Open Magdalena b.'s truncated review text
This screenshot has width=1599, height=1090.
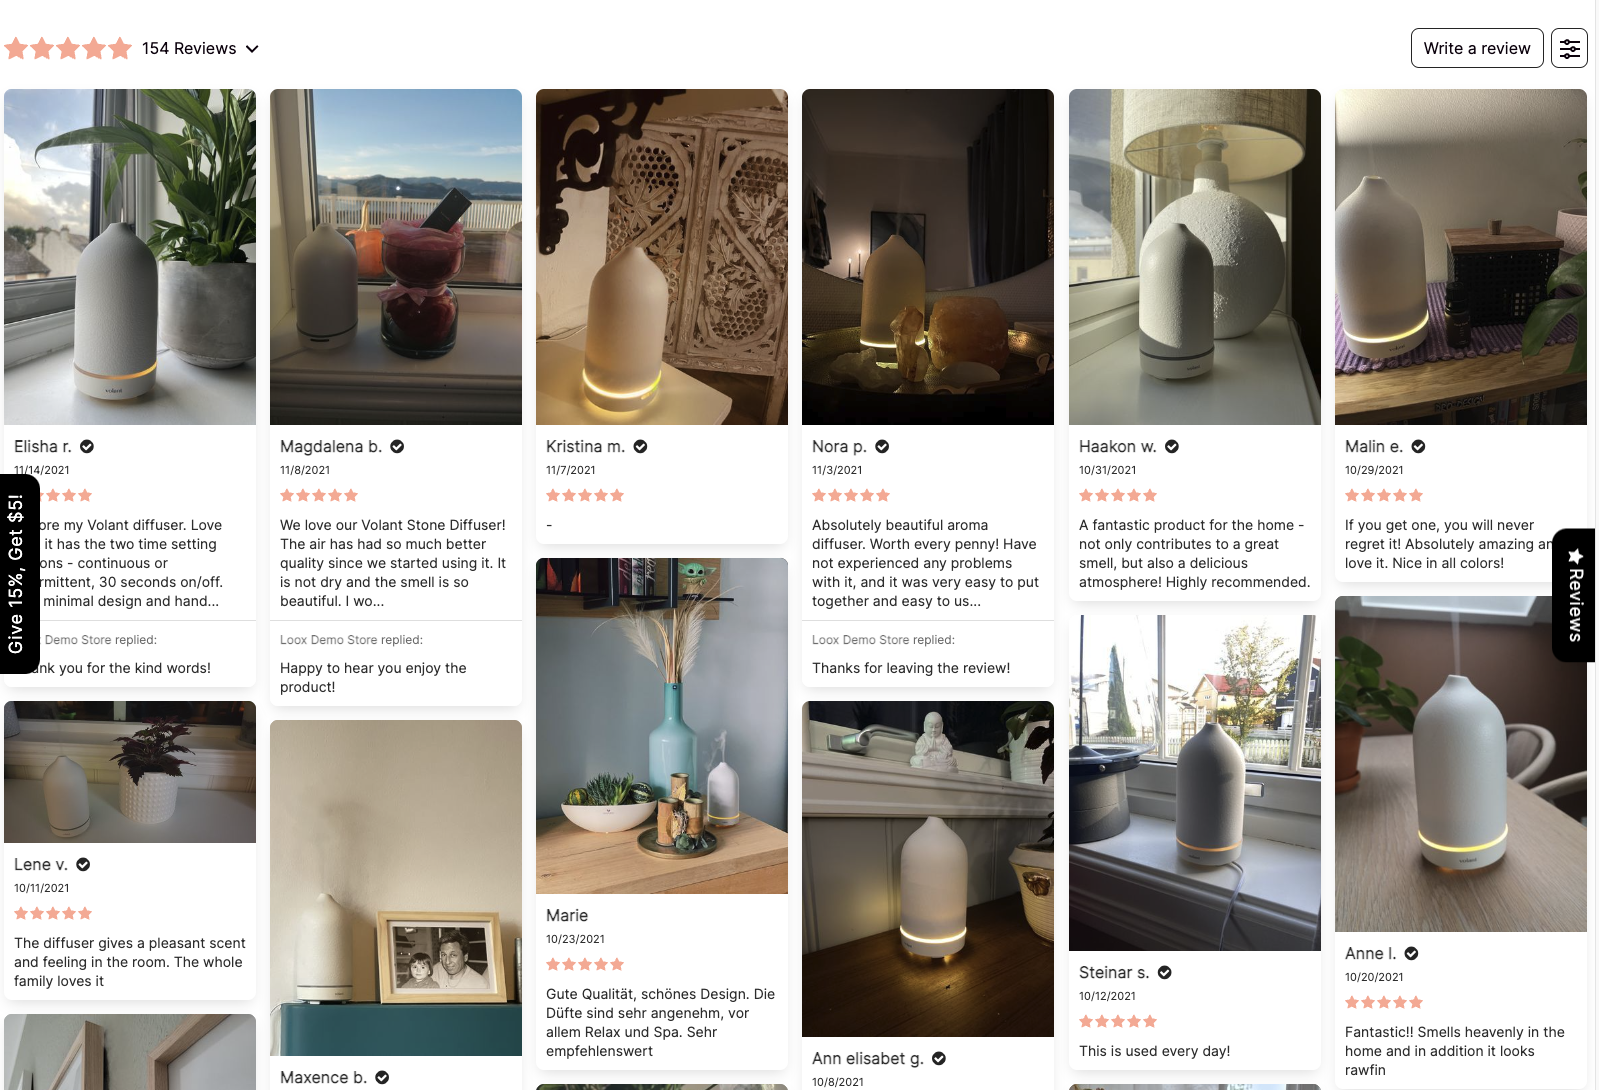pos(396,563)
